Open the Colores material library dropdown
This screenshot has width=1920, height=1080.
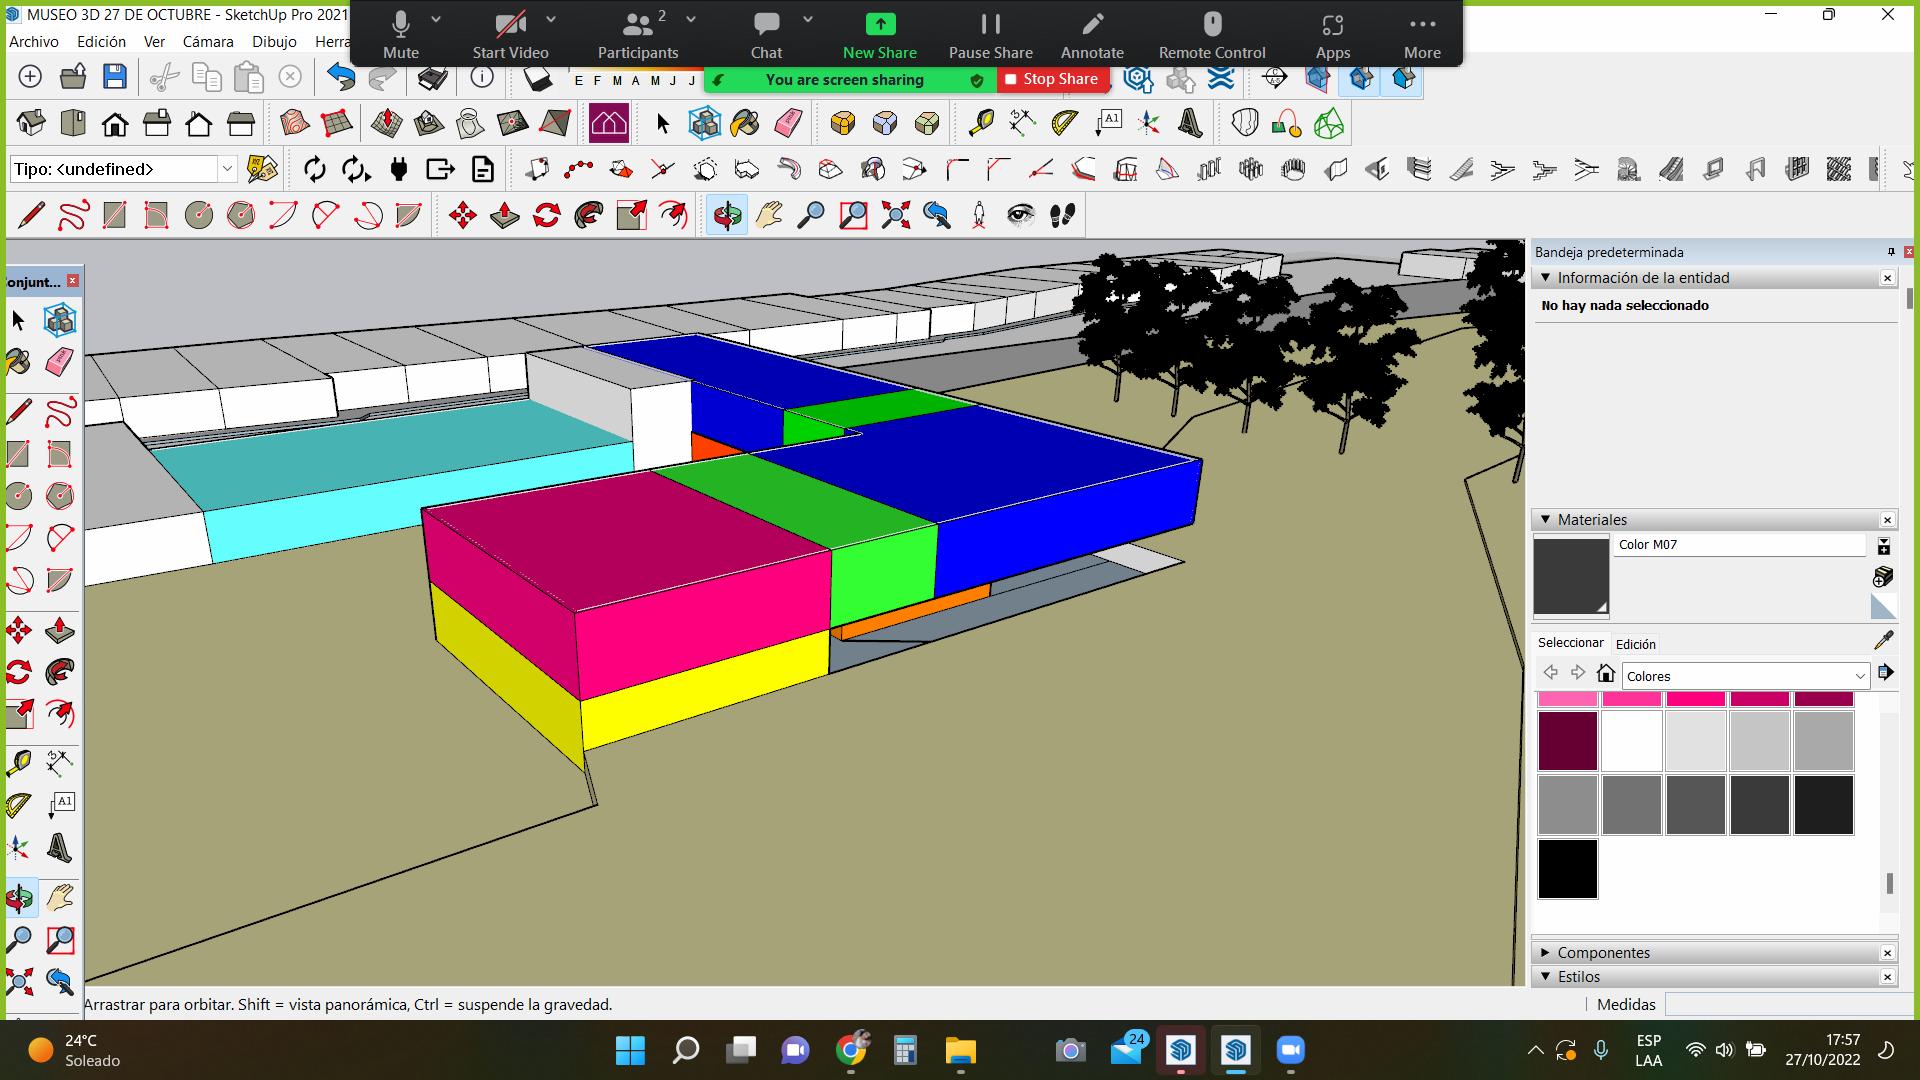[x=1745, y=676]
